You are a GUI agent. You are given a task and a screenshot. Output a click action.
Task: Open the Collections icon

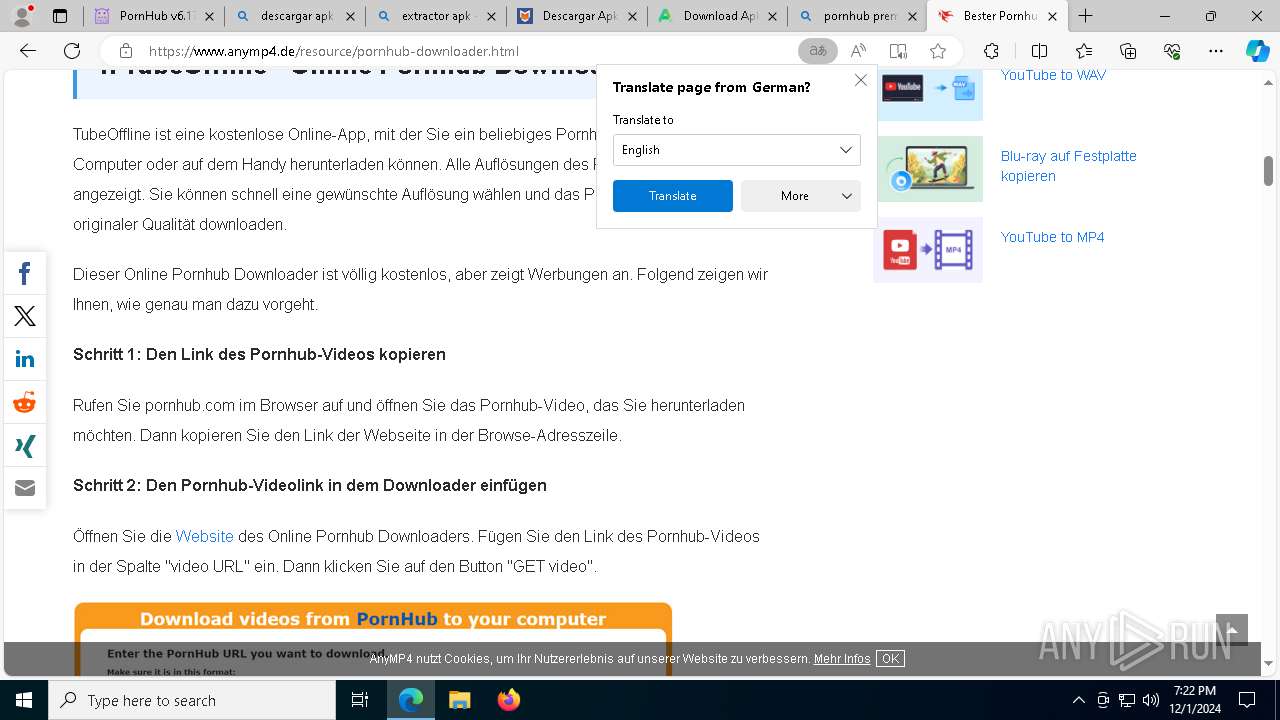tap(1128, 51)
